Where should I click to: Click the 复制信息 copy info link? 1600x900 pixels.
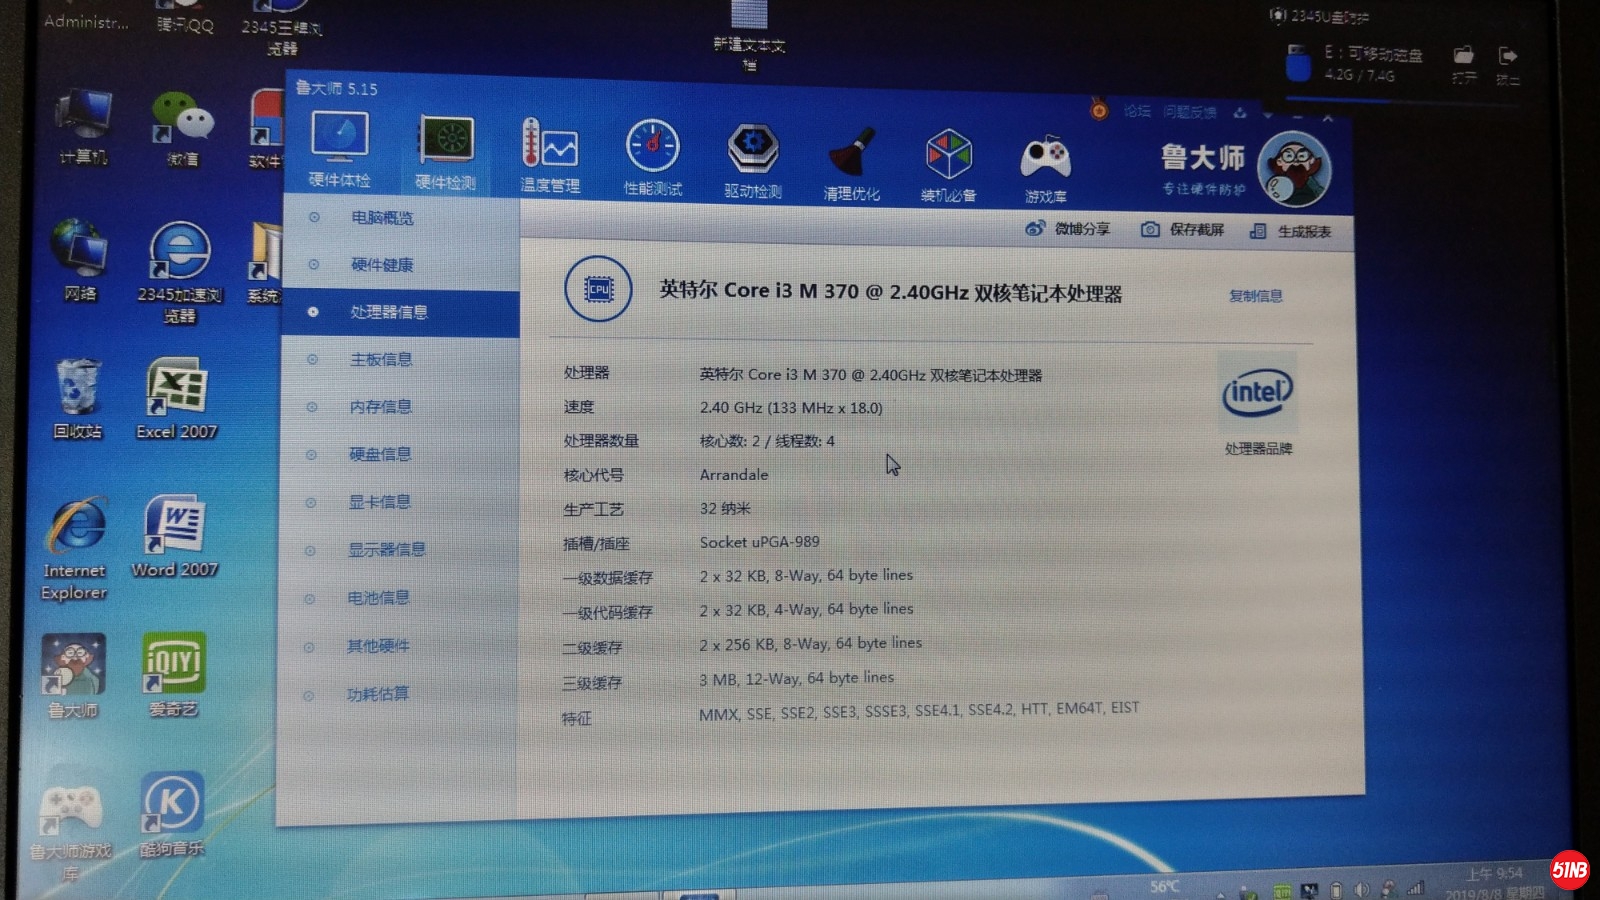coord(1255,296)
